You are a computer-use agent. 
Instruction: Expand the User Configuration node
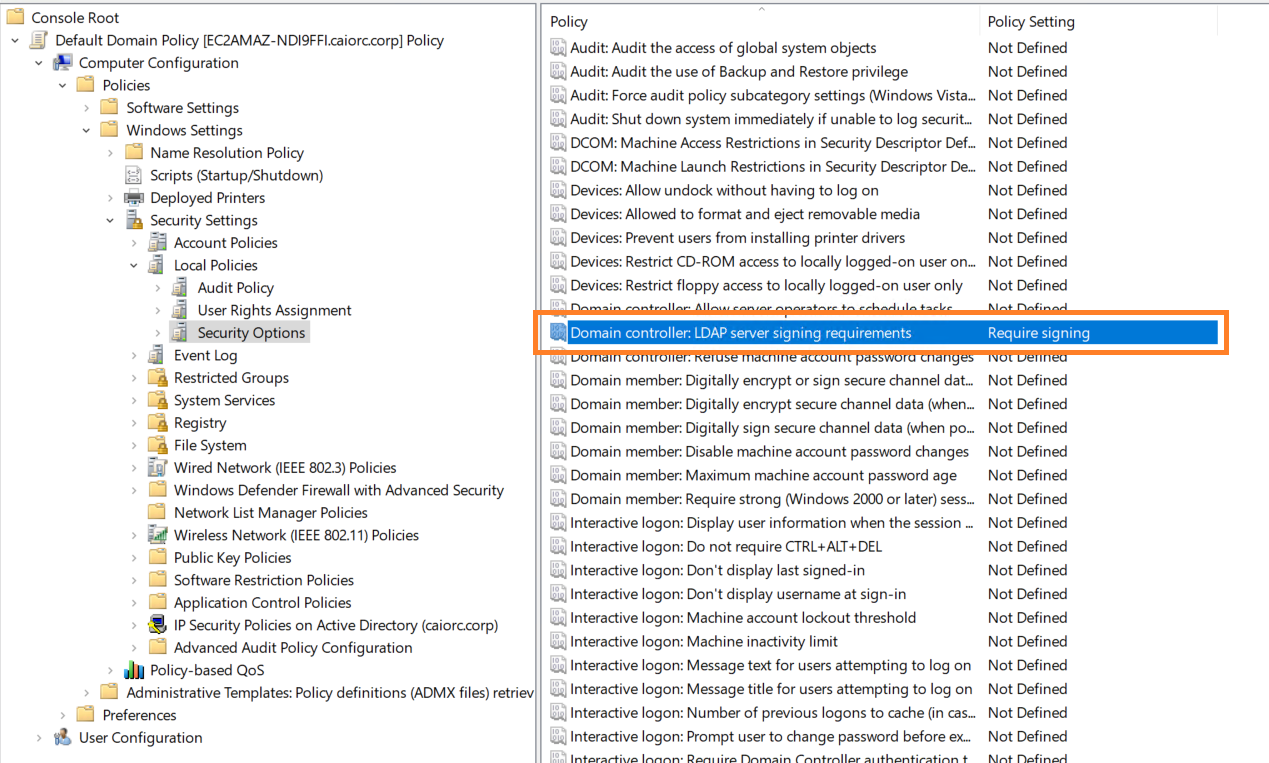pyautogui.click(x=39, y=738)
